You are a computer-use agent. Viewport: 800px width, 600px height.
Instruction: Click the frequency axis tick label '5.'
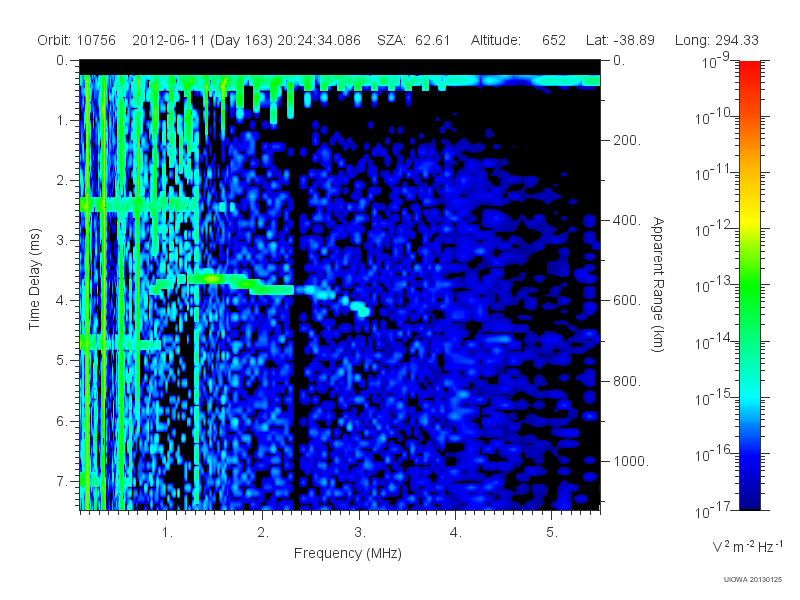(x=552, y=533)
